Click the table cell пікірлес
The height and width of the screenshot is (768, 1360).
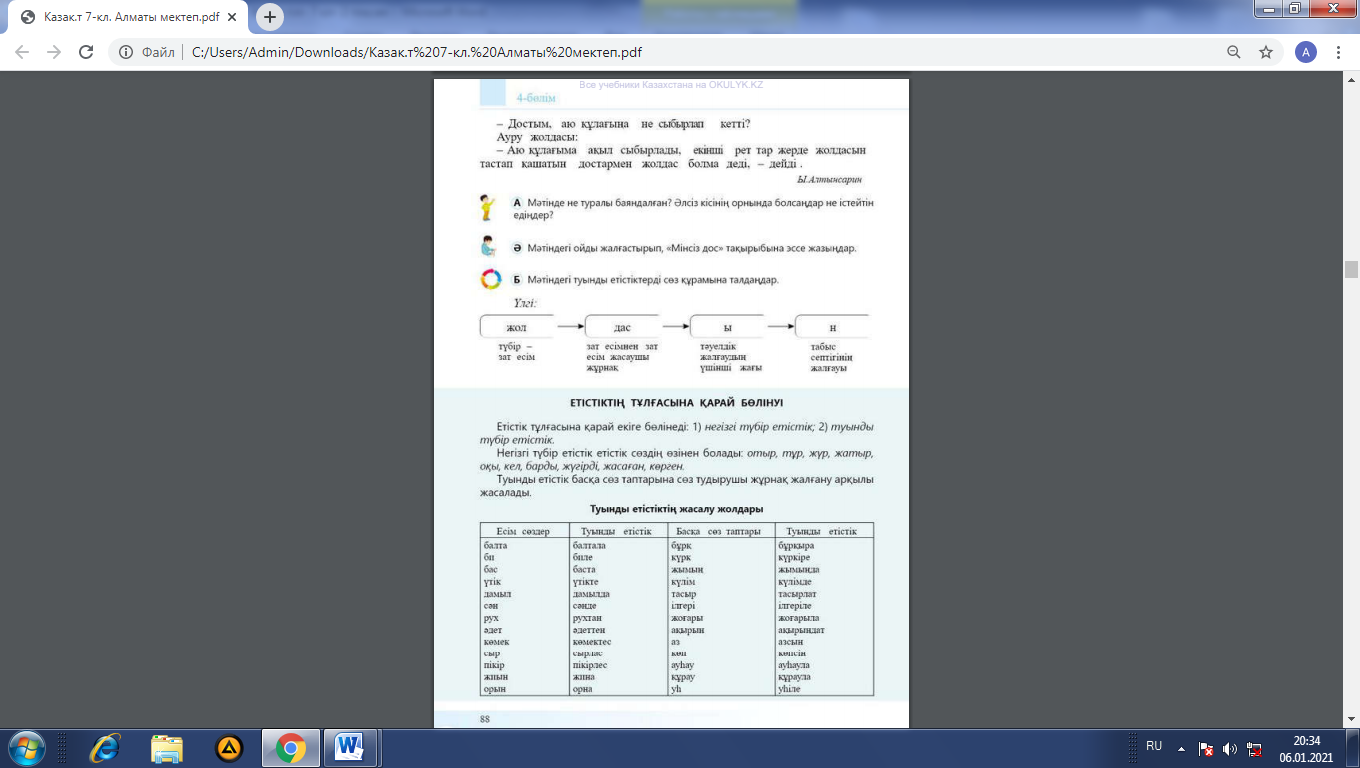pos(590,665)
